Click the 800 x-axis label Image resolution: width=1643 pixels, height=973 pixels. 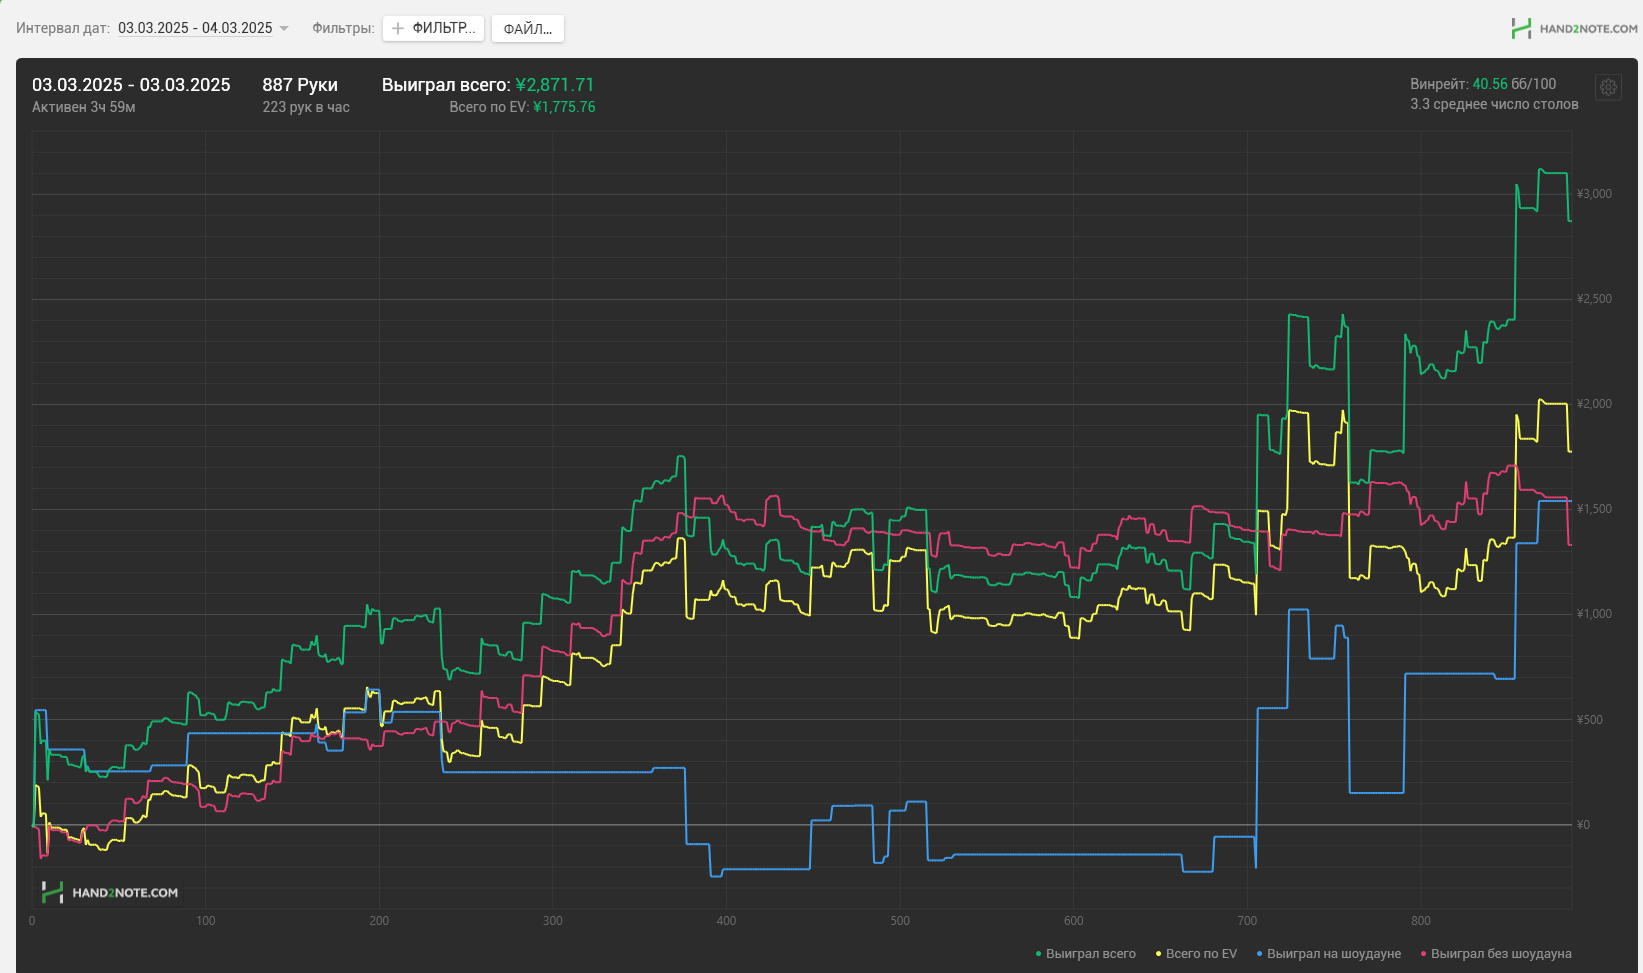tap(1421, 921)
